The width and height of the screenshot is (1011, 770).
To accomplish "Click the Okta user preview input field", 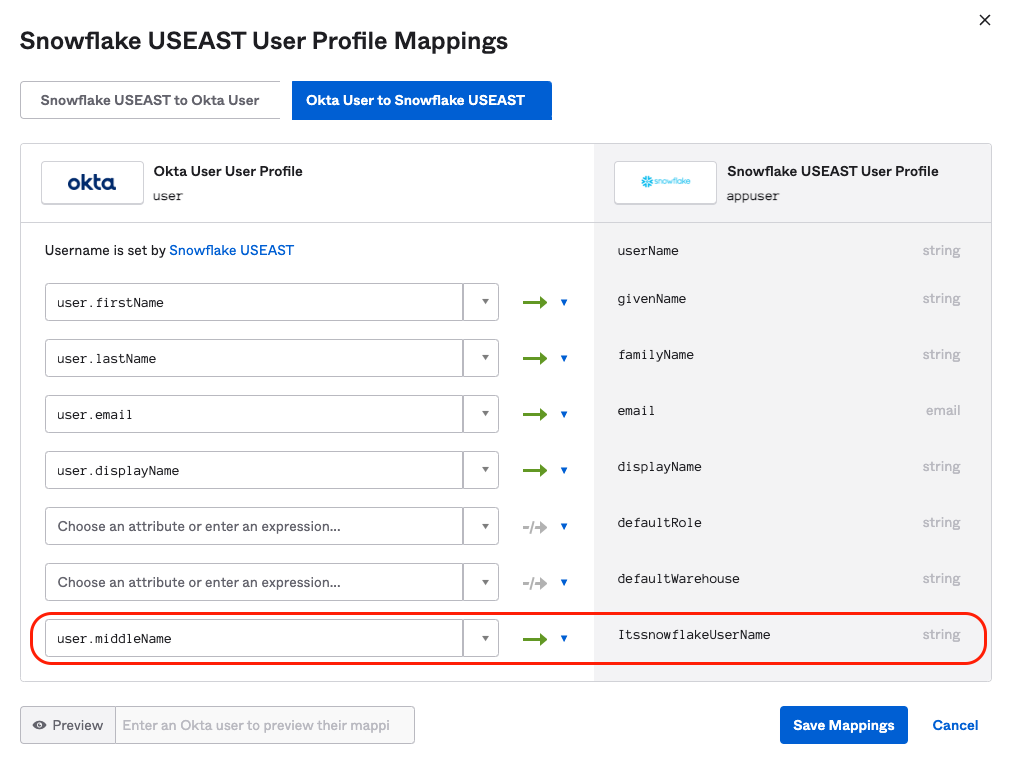I will coord(265,725).
